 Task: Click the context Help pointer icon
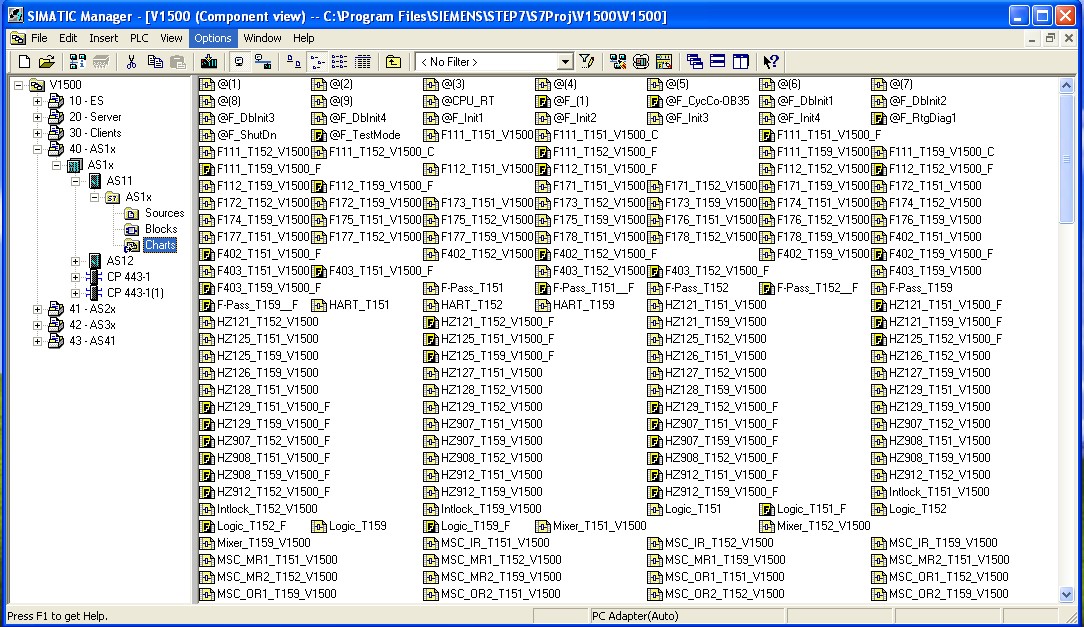point(772,62)
